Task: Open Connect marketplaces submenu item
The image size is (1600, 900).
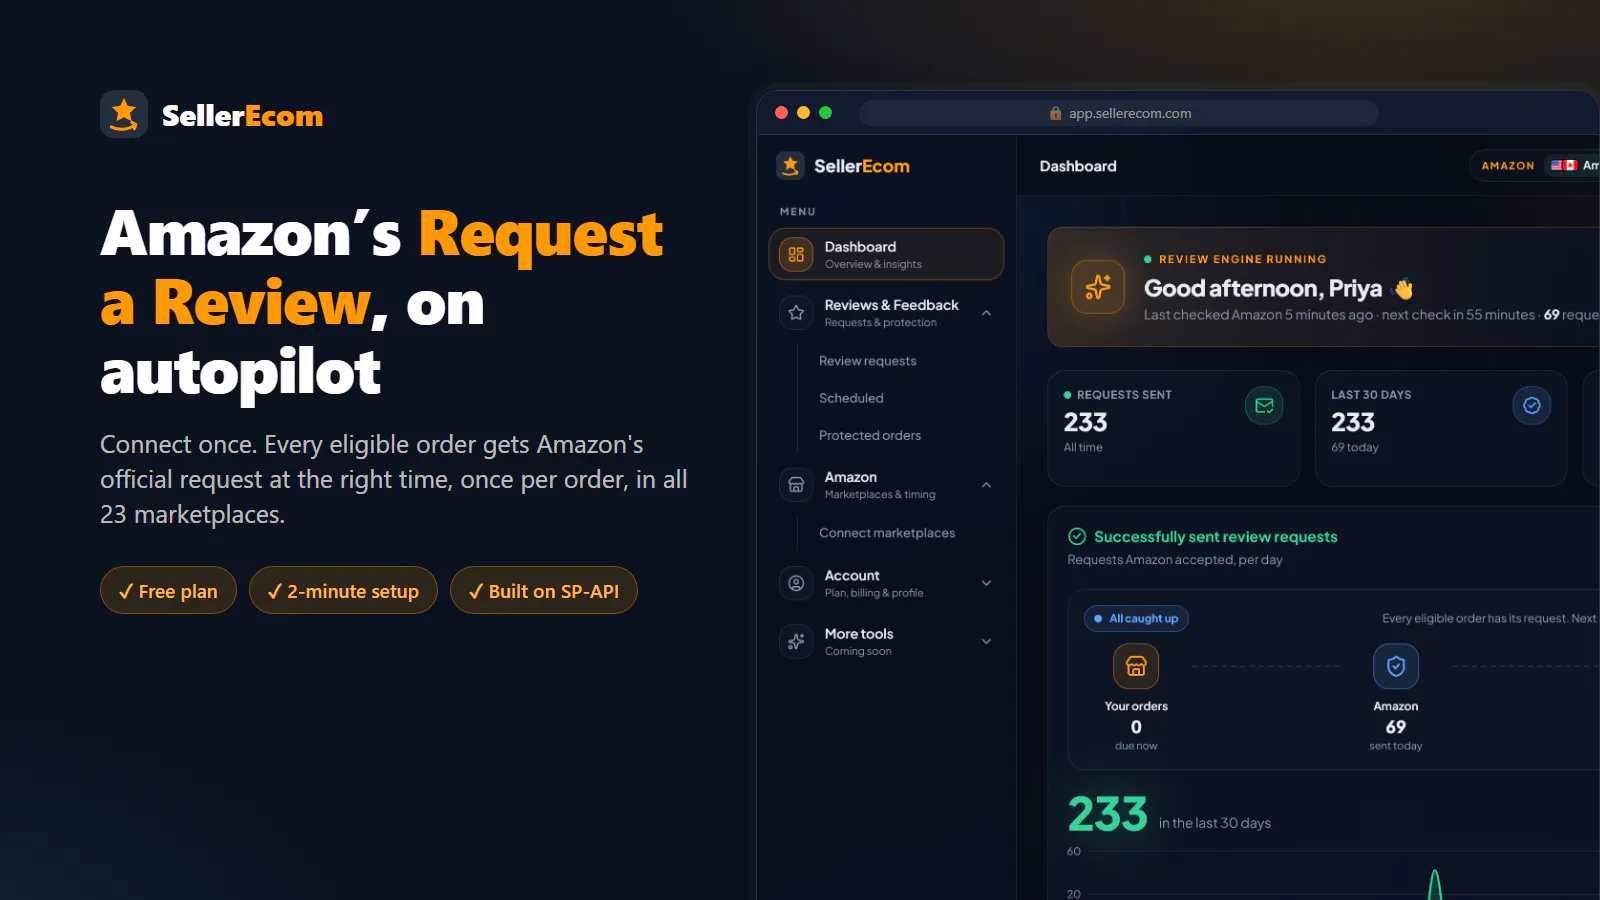Action: 886,533
